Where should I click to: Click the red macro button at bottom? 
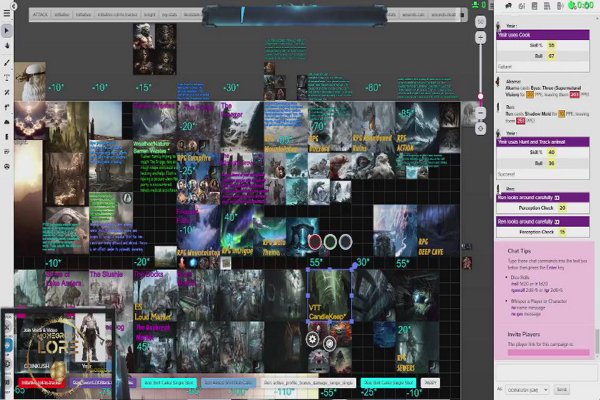41,383
